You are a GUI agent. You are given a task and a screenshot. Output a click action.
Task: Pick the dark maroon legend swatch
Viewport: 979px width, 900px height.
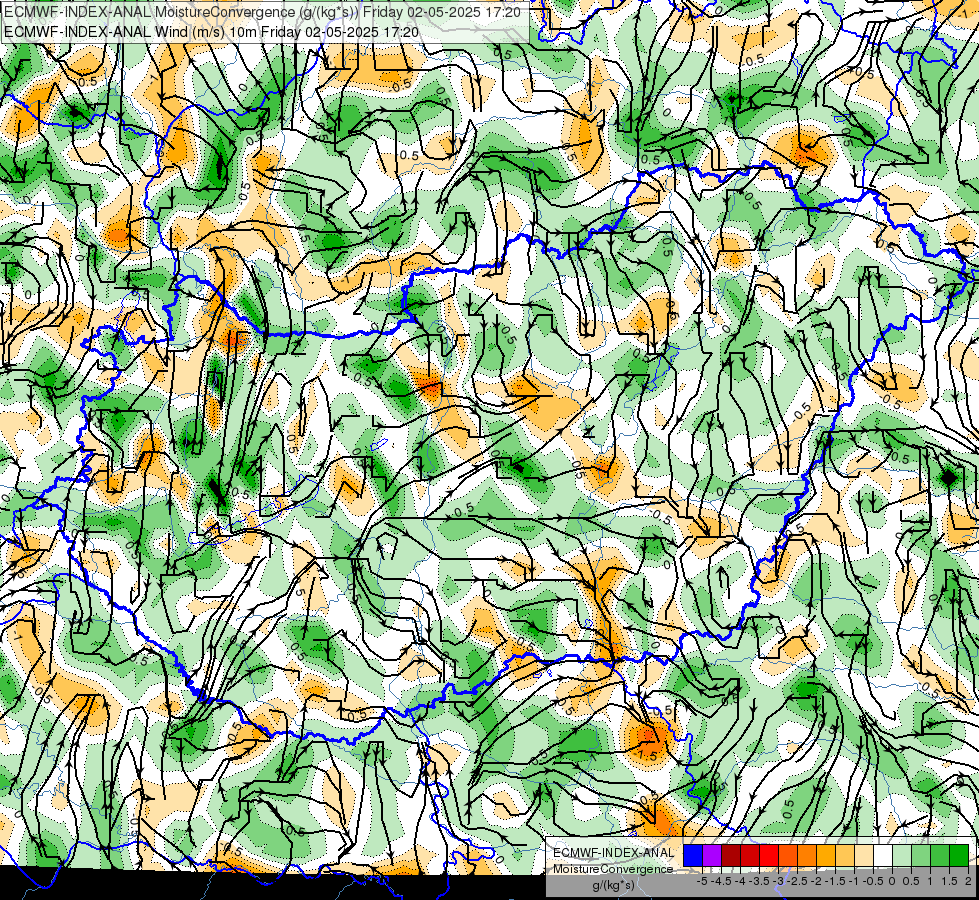click(731, 855)
